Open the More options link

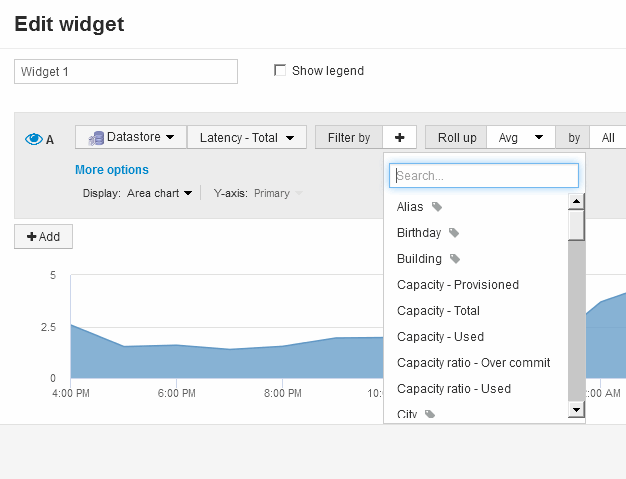click(x=112, y=170)
